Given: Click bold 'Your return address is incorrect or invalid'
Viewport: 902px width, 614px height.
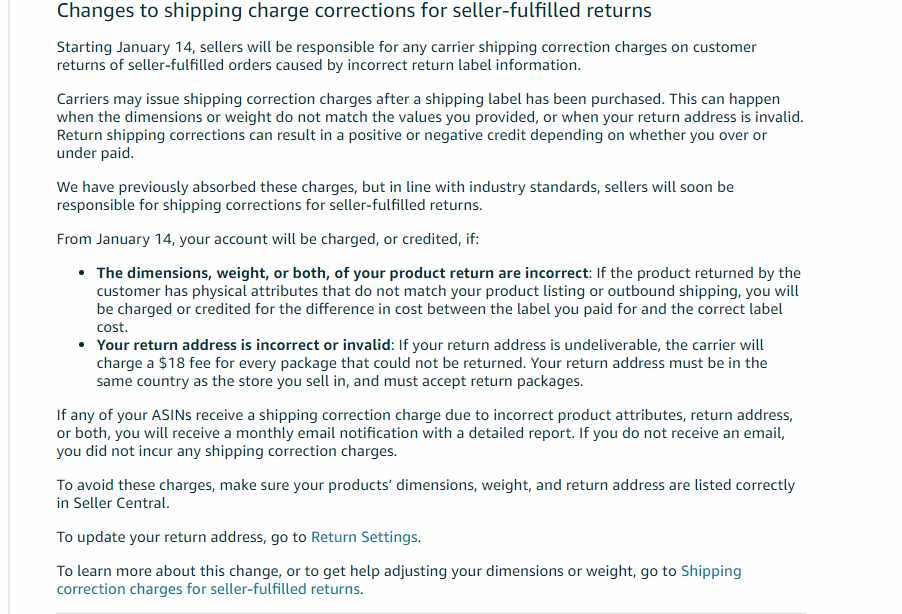Looking at the screenshot, I should click(x=244, y=345).
